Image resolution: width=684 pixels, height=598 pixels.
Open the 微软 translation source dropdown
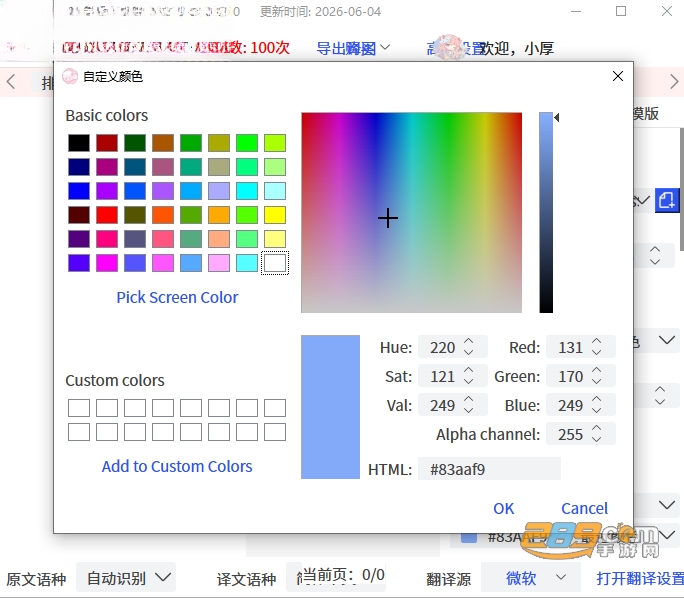pyautogui.click(x=530, y=578)
